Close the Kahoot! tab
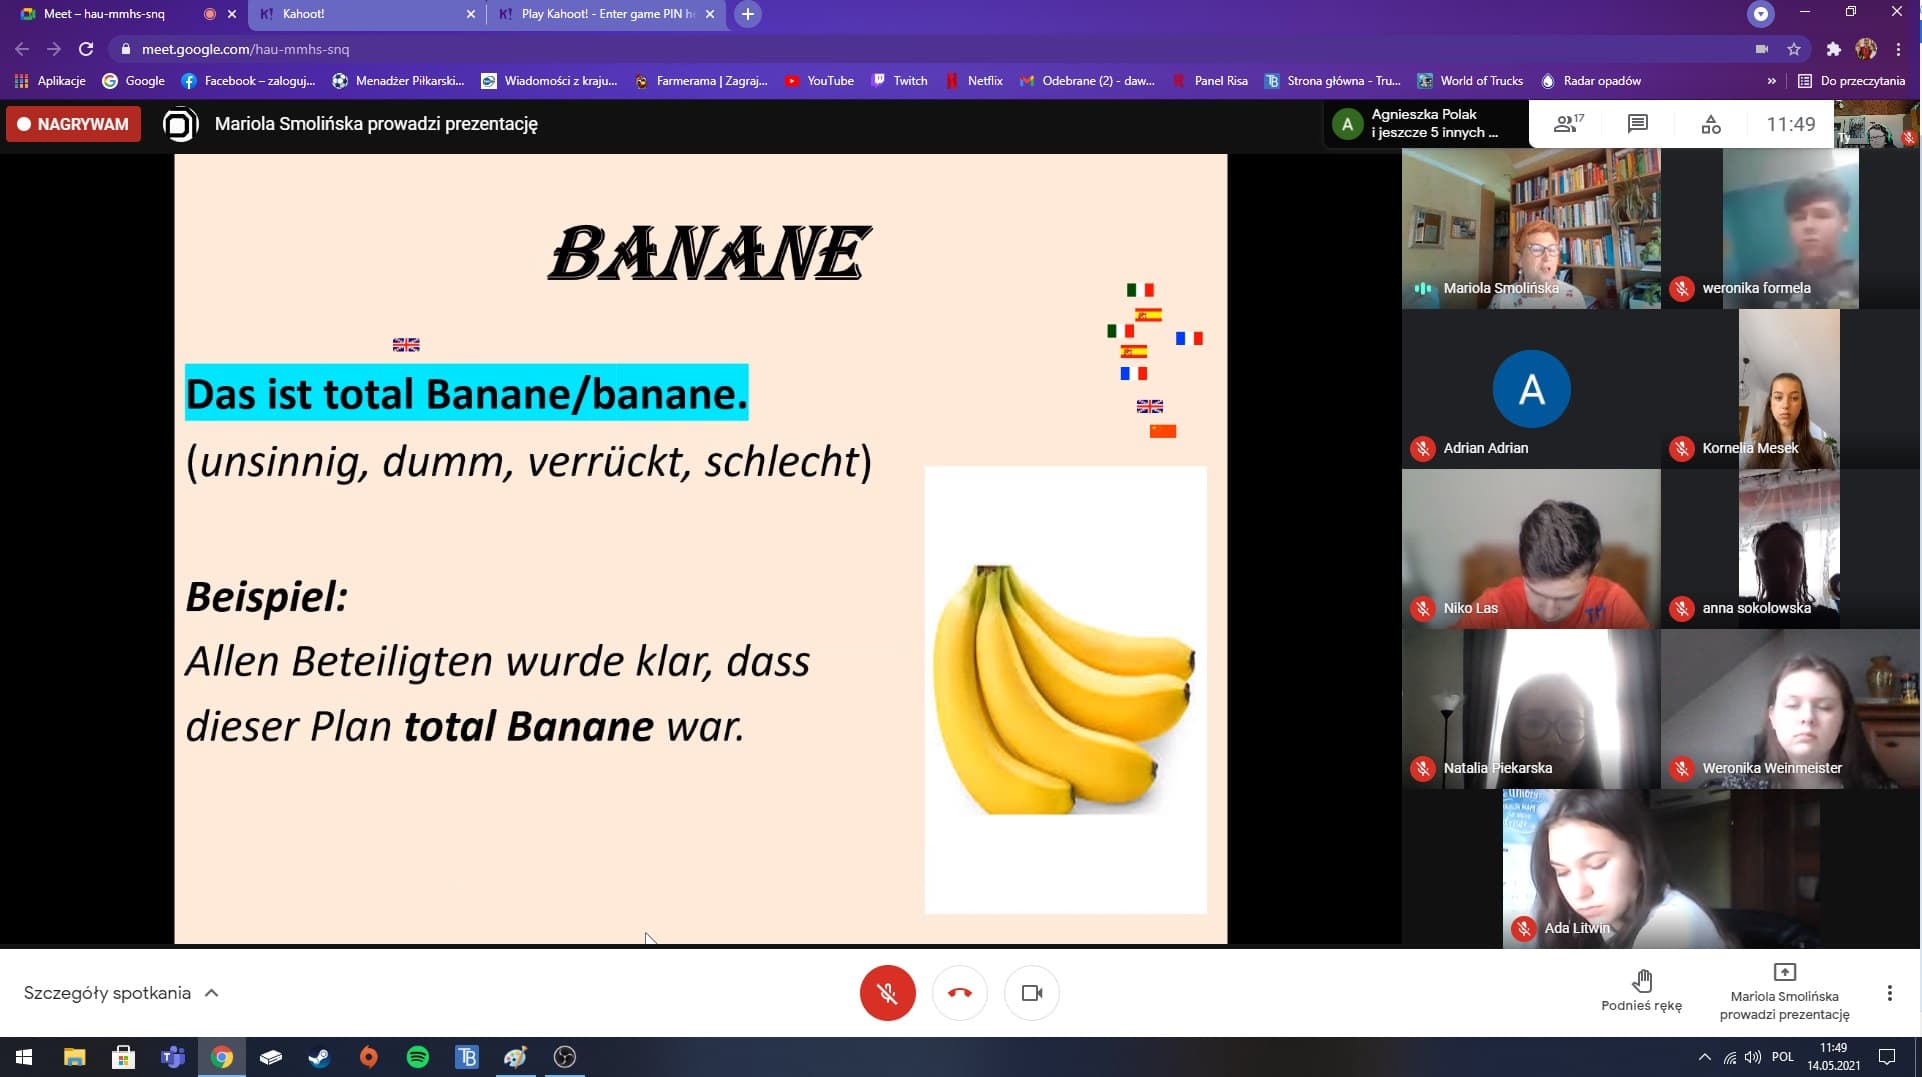The image size is (1922, 1077). pos(471,14)
